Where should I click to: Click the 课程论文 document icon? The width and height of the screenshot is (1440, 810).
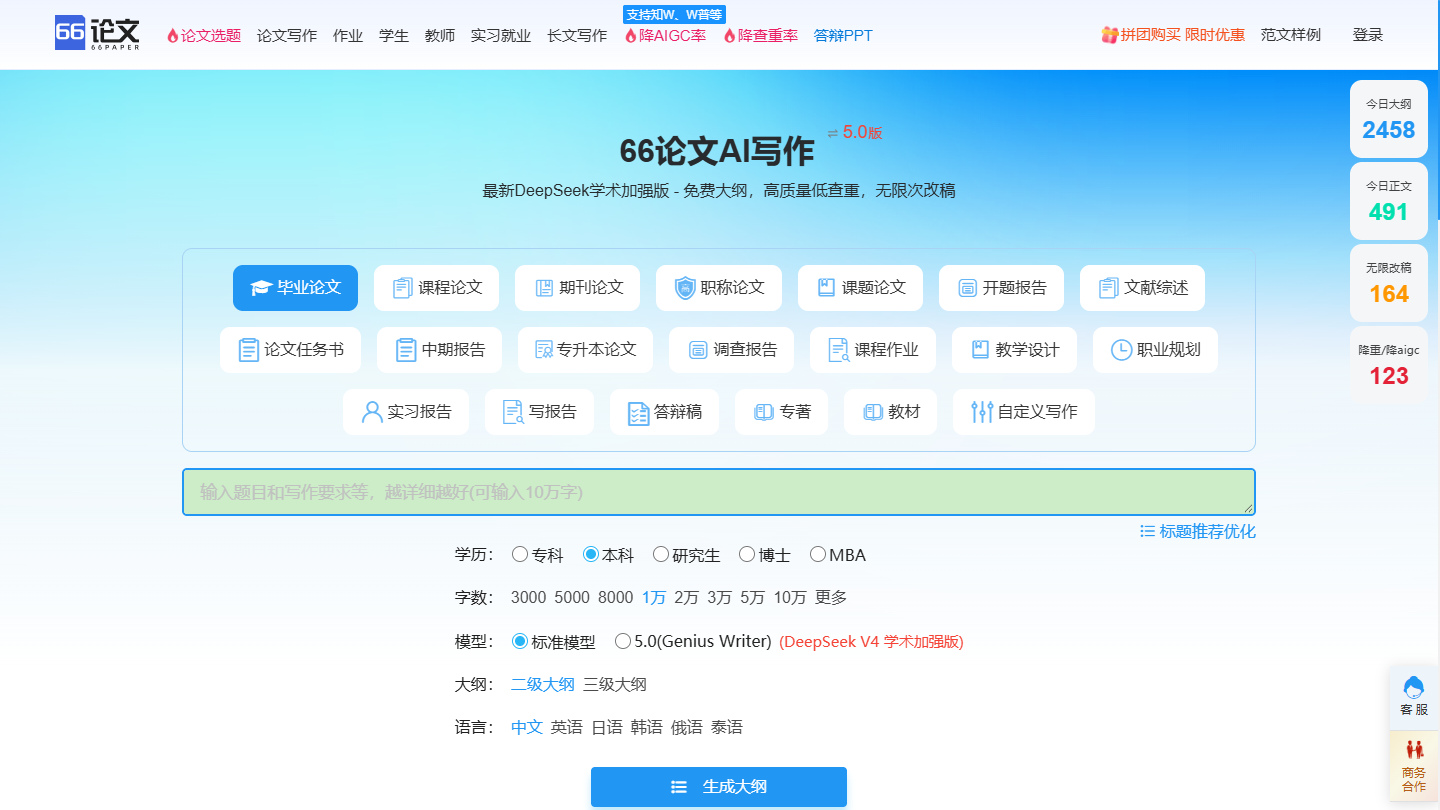point(403,288)
